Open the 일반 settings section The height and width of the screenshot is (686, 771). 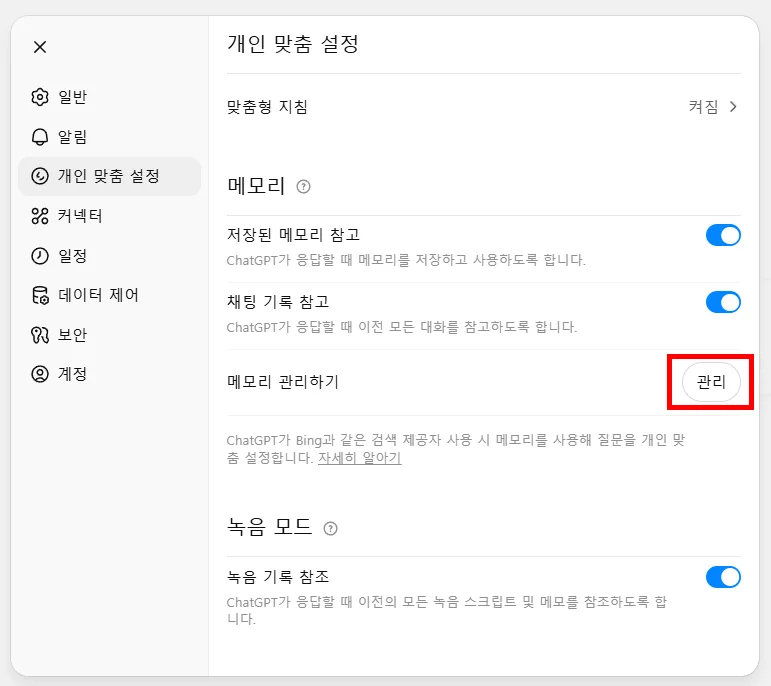tap(109, 97)
